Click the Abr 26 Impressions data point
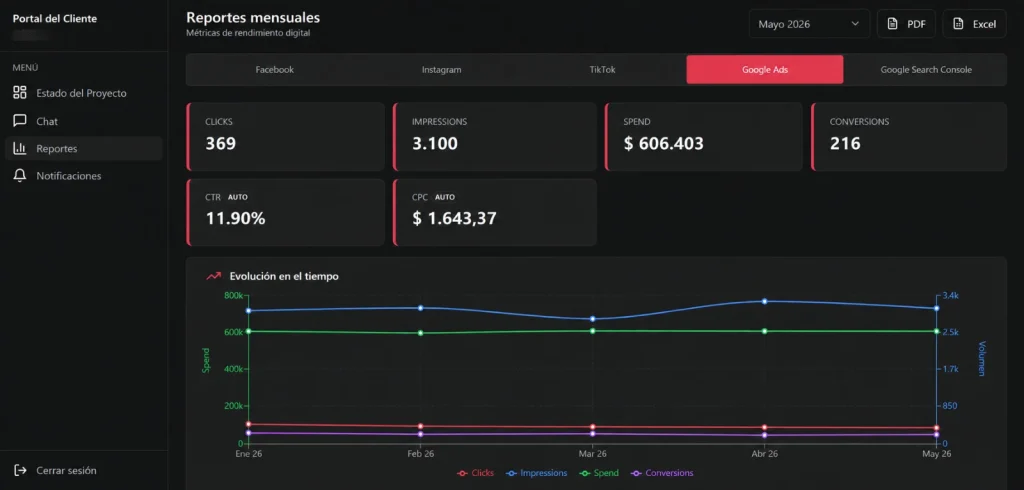This screenshot has height=490, width=1024. pos(764,301)
